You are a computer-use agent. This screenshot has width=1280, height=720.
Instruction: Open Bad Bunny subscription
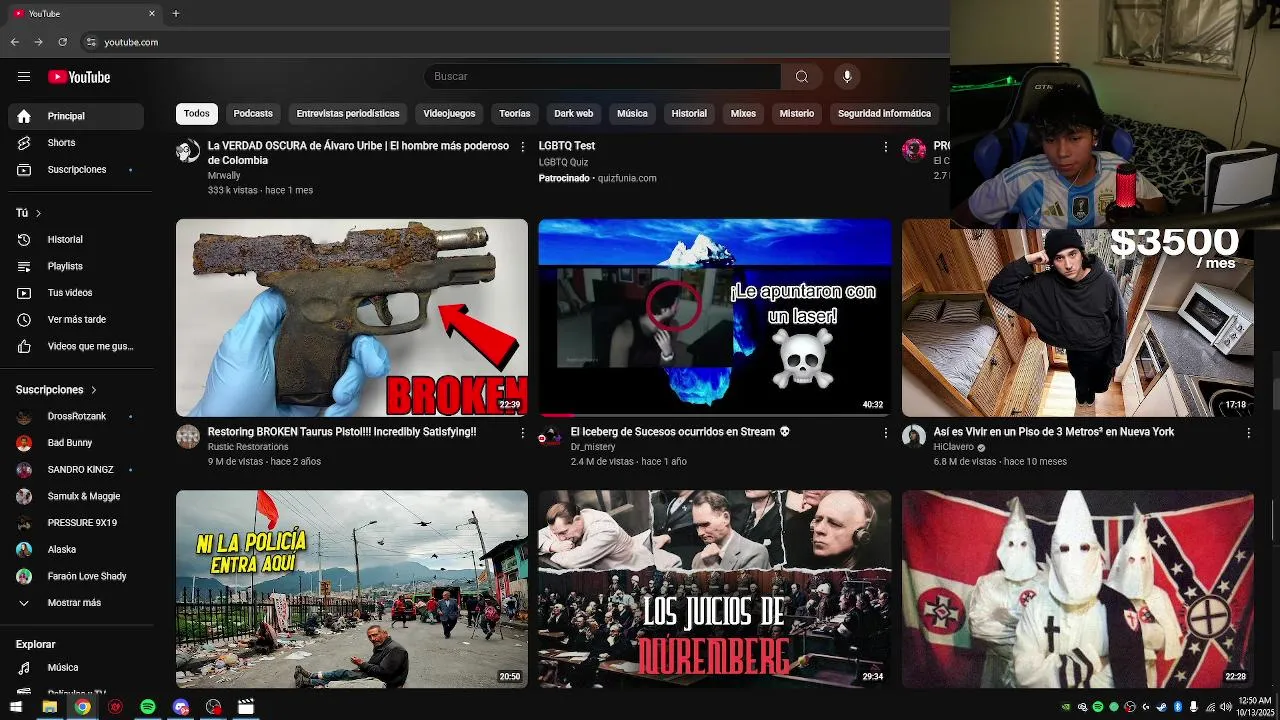(x=76, y=443)
